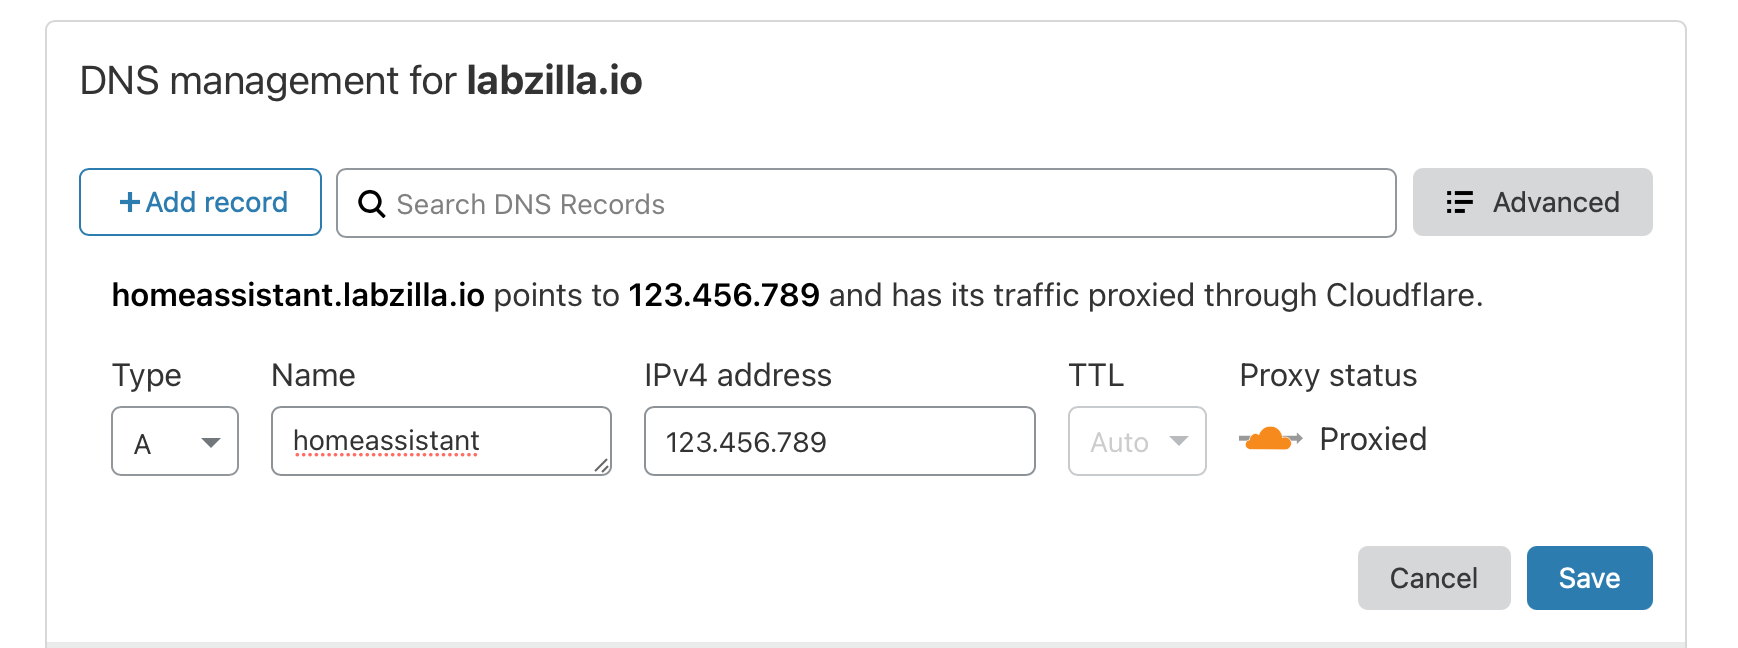This screenshot has width=1738, height=648.
Task: Click the homeassistant Name input field
Action: [x=440, y=441]
